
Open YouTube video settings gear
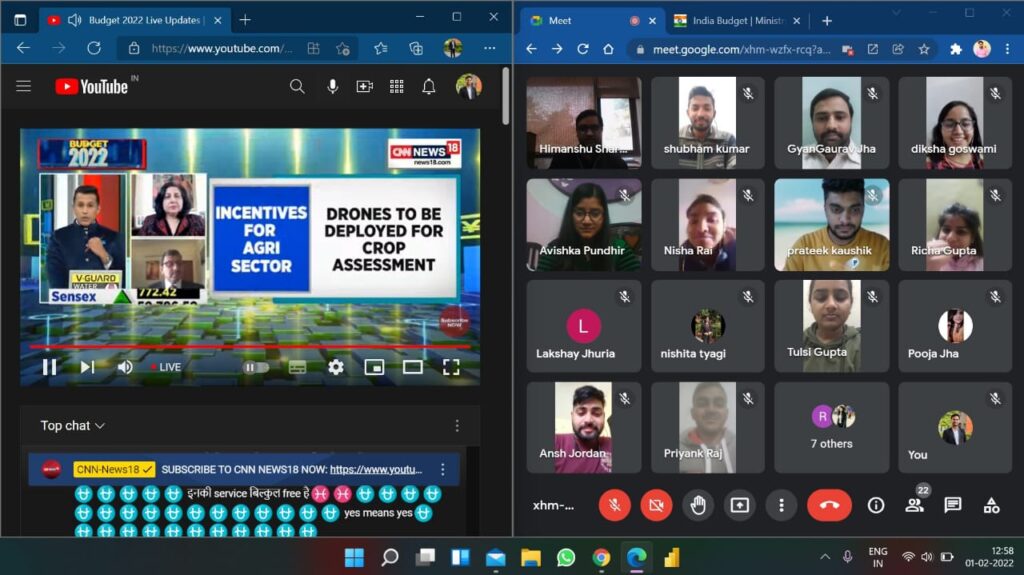(336, 367)
